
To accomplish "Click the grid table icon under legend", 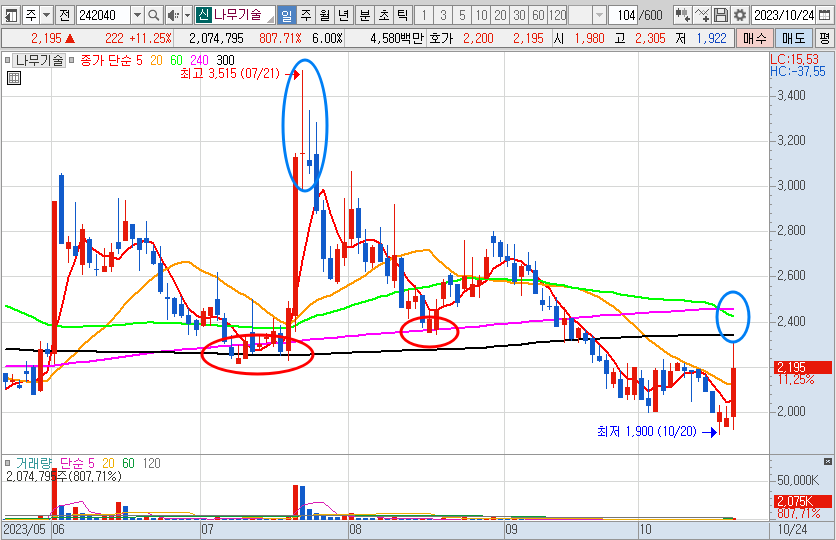I will (x=14, y=79).
